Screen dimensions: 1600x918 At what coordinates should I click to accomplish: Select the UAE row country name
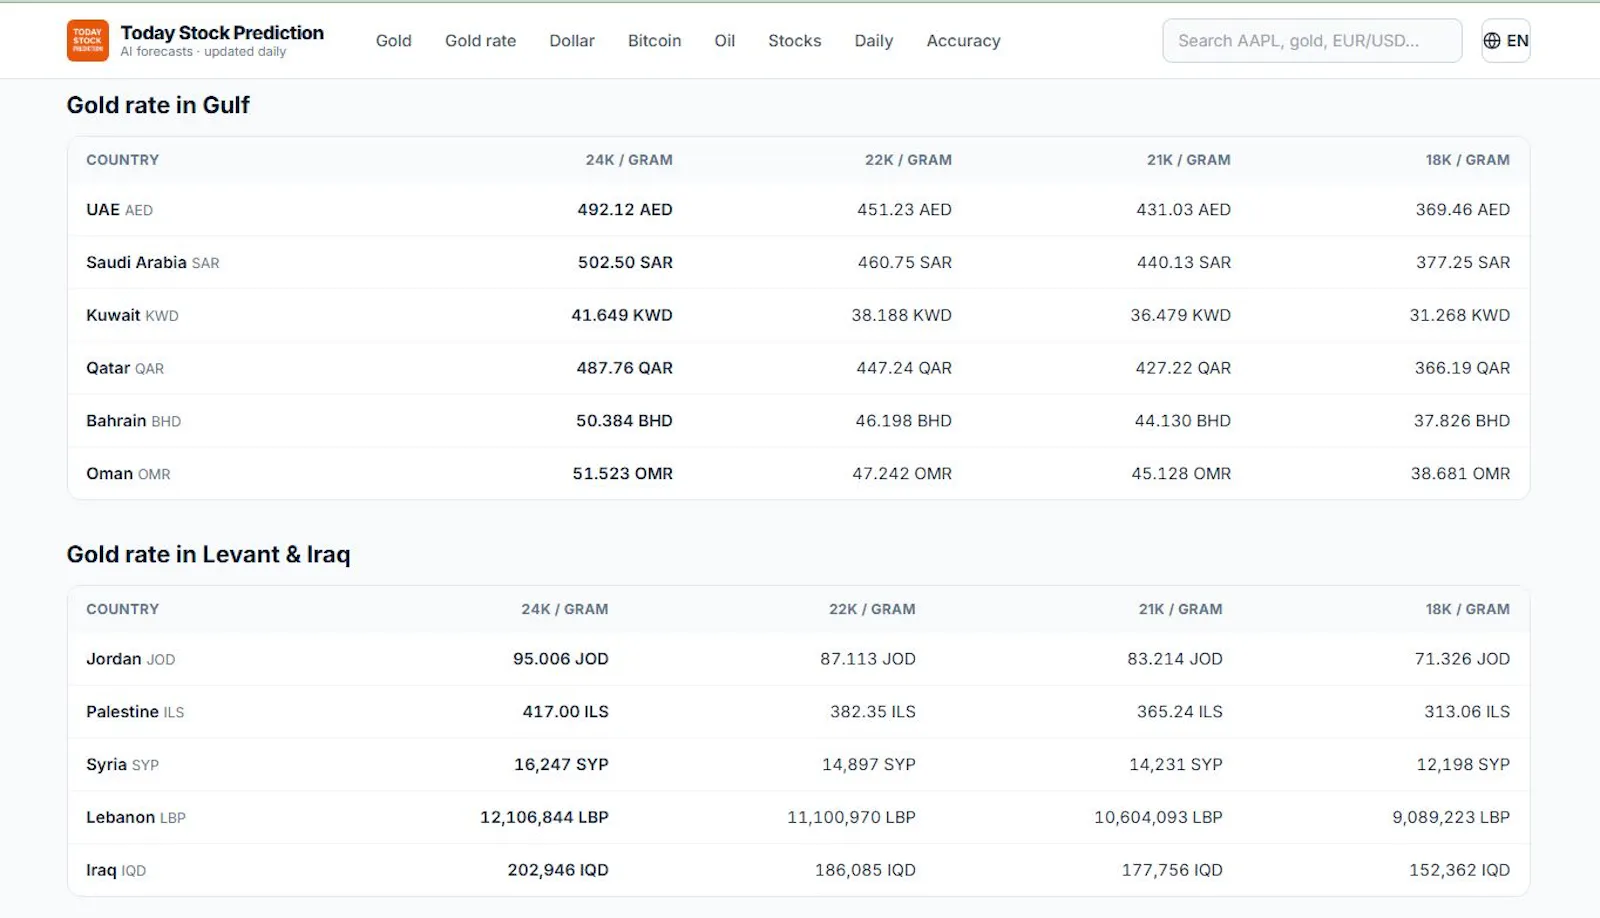103,210
